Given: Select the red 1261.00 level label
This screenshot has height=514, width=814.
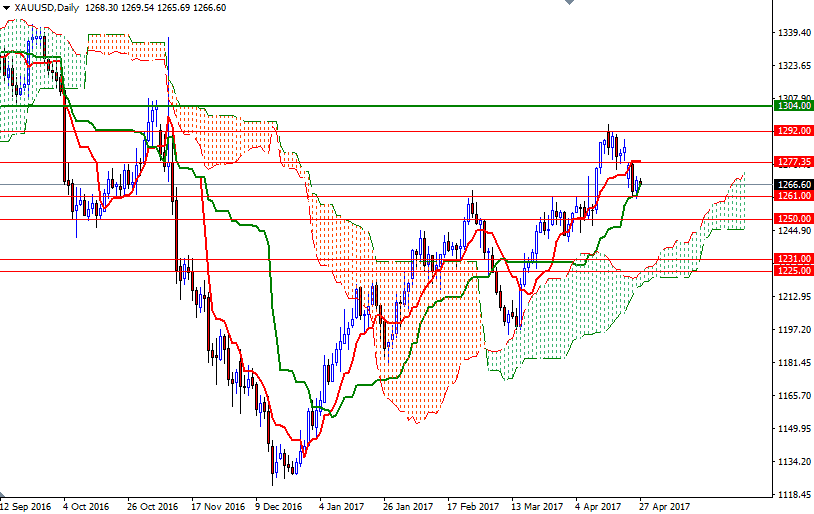Looking at the screenshot, I should 793,196.
